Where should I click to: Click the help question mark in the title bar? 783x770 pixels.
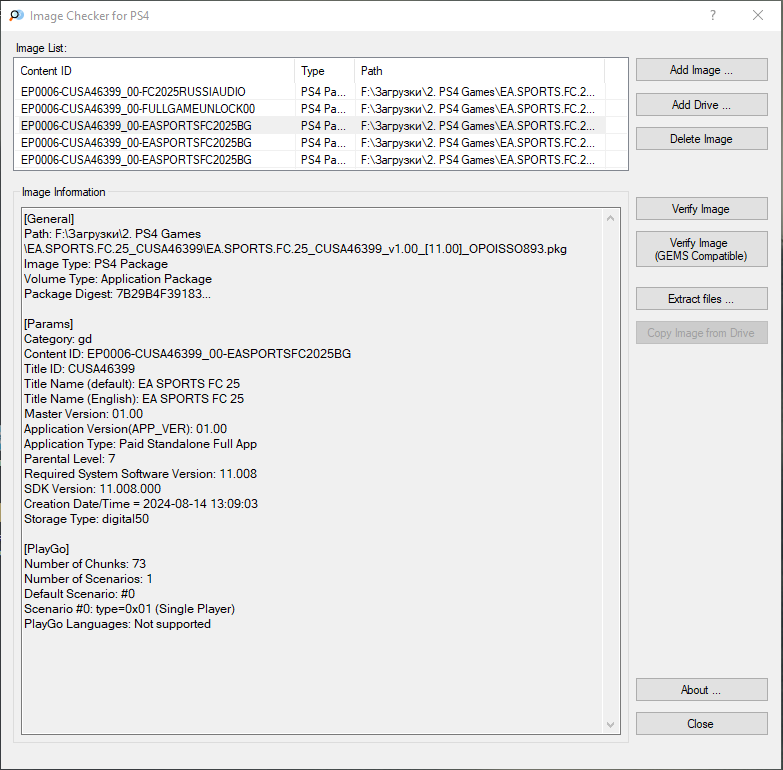(713, 15)
